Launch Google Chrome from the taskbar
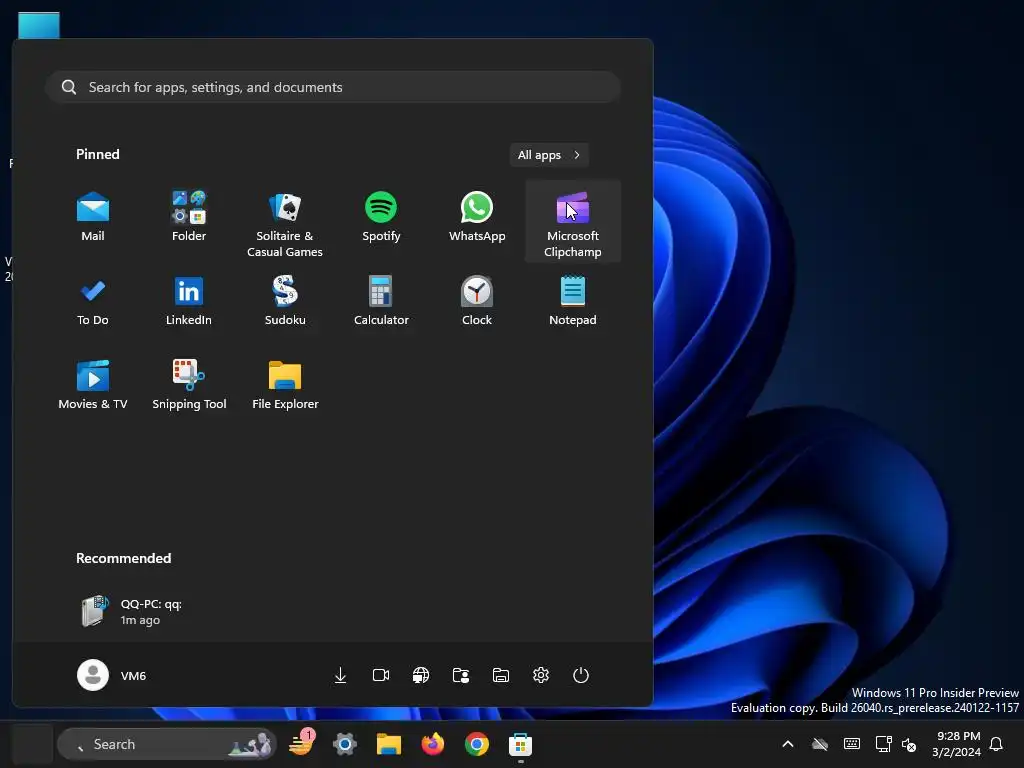The height and width of the screenshot is (768, 1024). click(x=477, y=744)
